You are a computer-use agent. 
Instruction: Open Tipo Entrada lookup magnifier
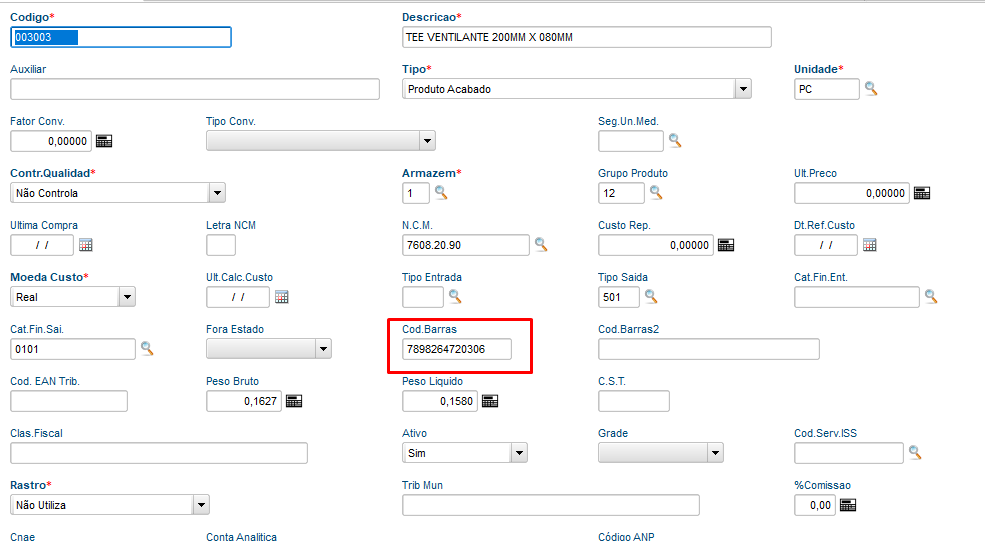[x=455, y=297]
